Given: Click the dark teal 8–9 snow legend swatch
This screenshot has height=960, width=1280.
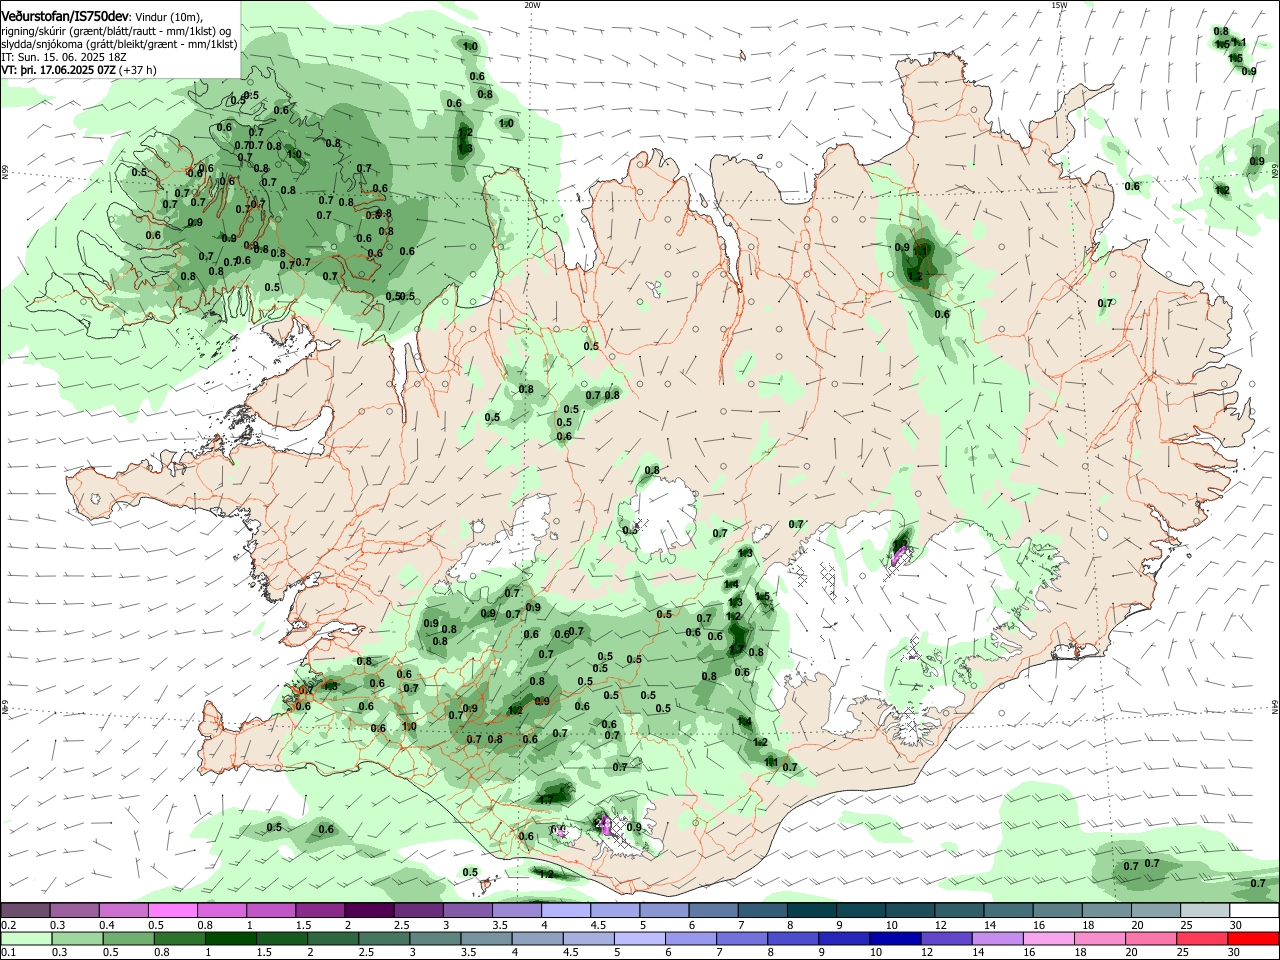Looking at the screenshot, I should pyautogui.click(x=812, y=910).
